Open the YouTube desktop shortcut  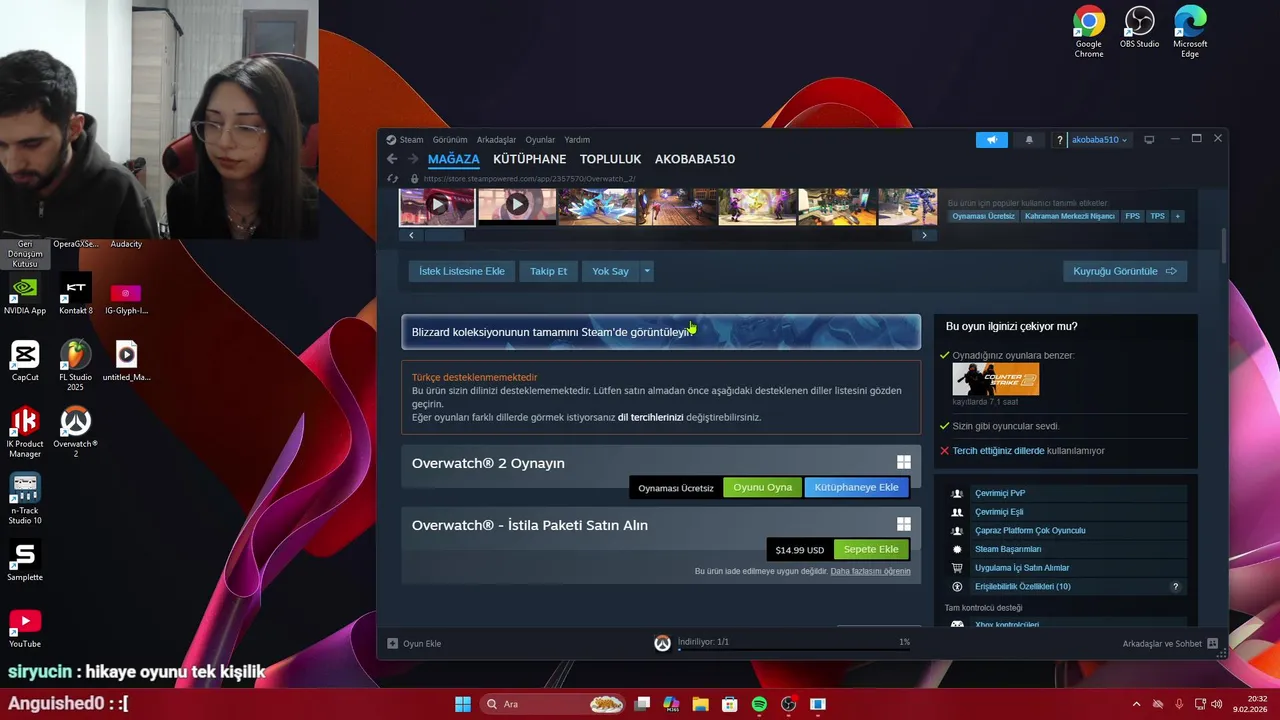[25, 628]
